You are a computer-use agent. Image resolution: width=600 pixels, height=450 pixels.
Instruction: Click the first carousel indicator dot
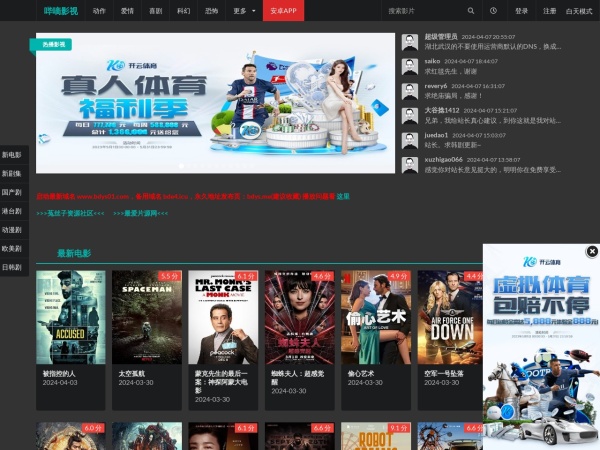(181, 166)
